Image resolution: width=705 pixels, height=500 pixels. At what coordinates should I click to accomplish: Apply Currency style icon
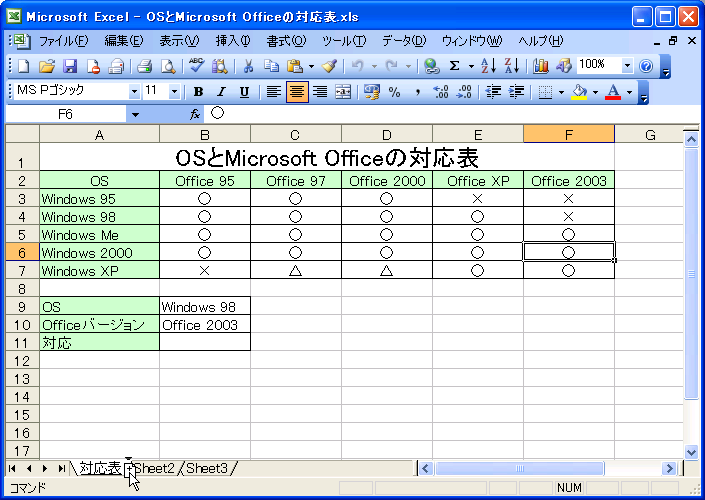coord(371,92)
